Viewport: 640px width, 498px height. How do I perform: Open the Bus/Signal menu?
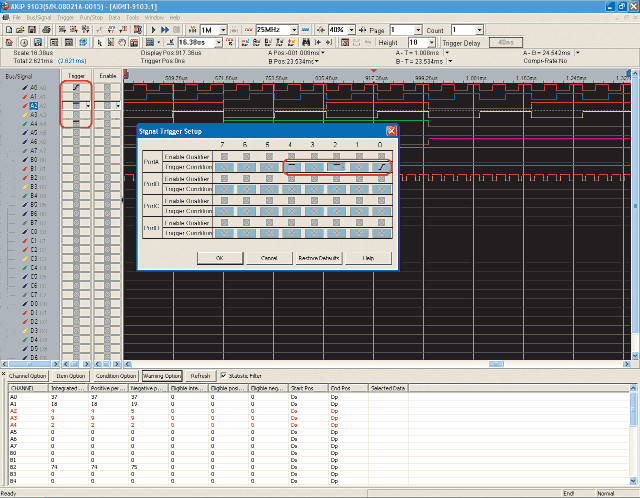pos(40,18)
